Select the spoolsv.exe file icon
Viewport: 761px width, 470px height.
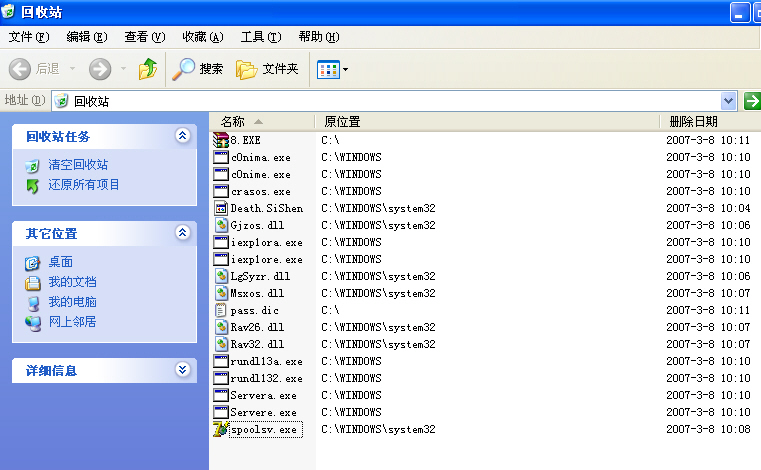coord(221,429)
